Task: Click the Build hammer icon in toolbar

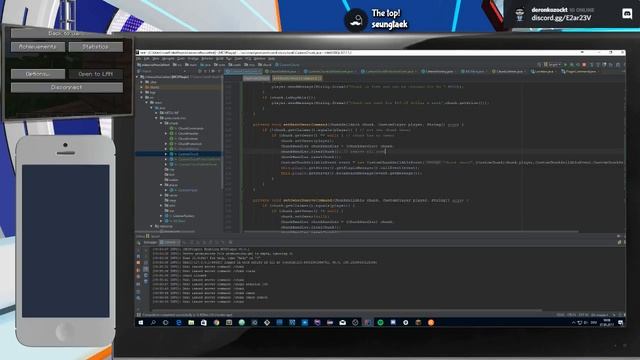Action: tap(539, 64)
